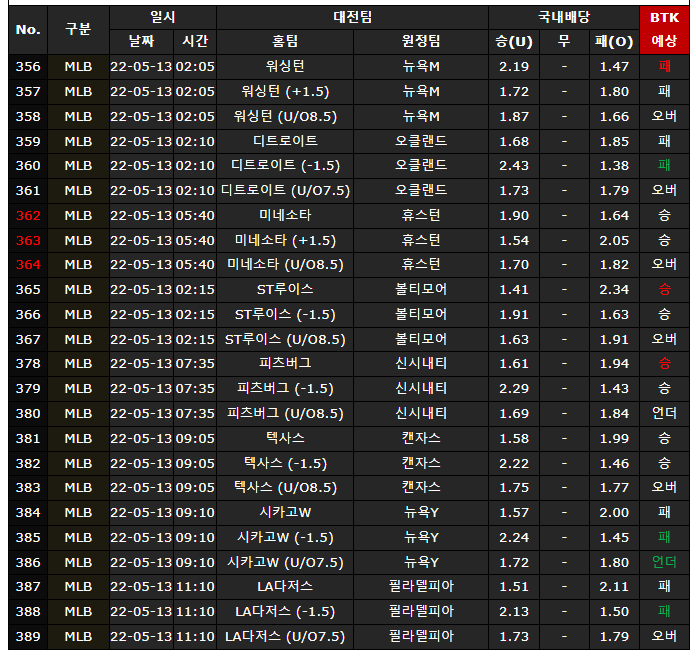The image size is (696, 656).
Task: Select red row number 364
Action: pyautogui.click(x=28, y=265)
